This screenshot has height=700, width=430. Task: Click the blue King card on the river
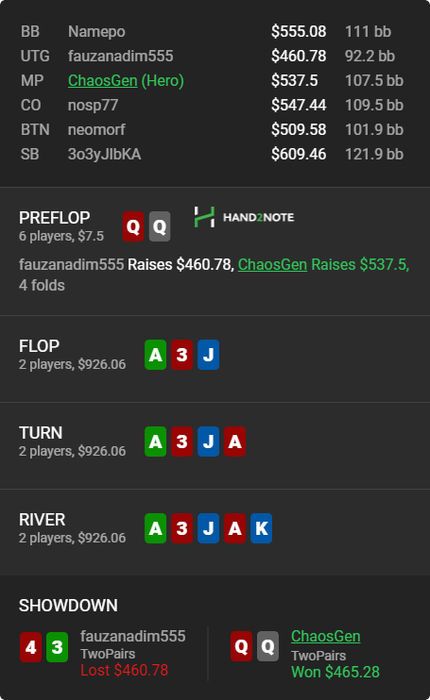coord(261,528)
